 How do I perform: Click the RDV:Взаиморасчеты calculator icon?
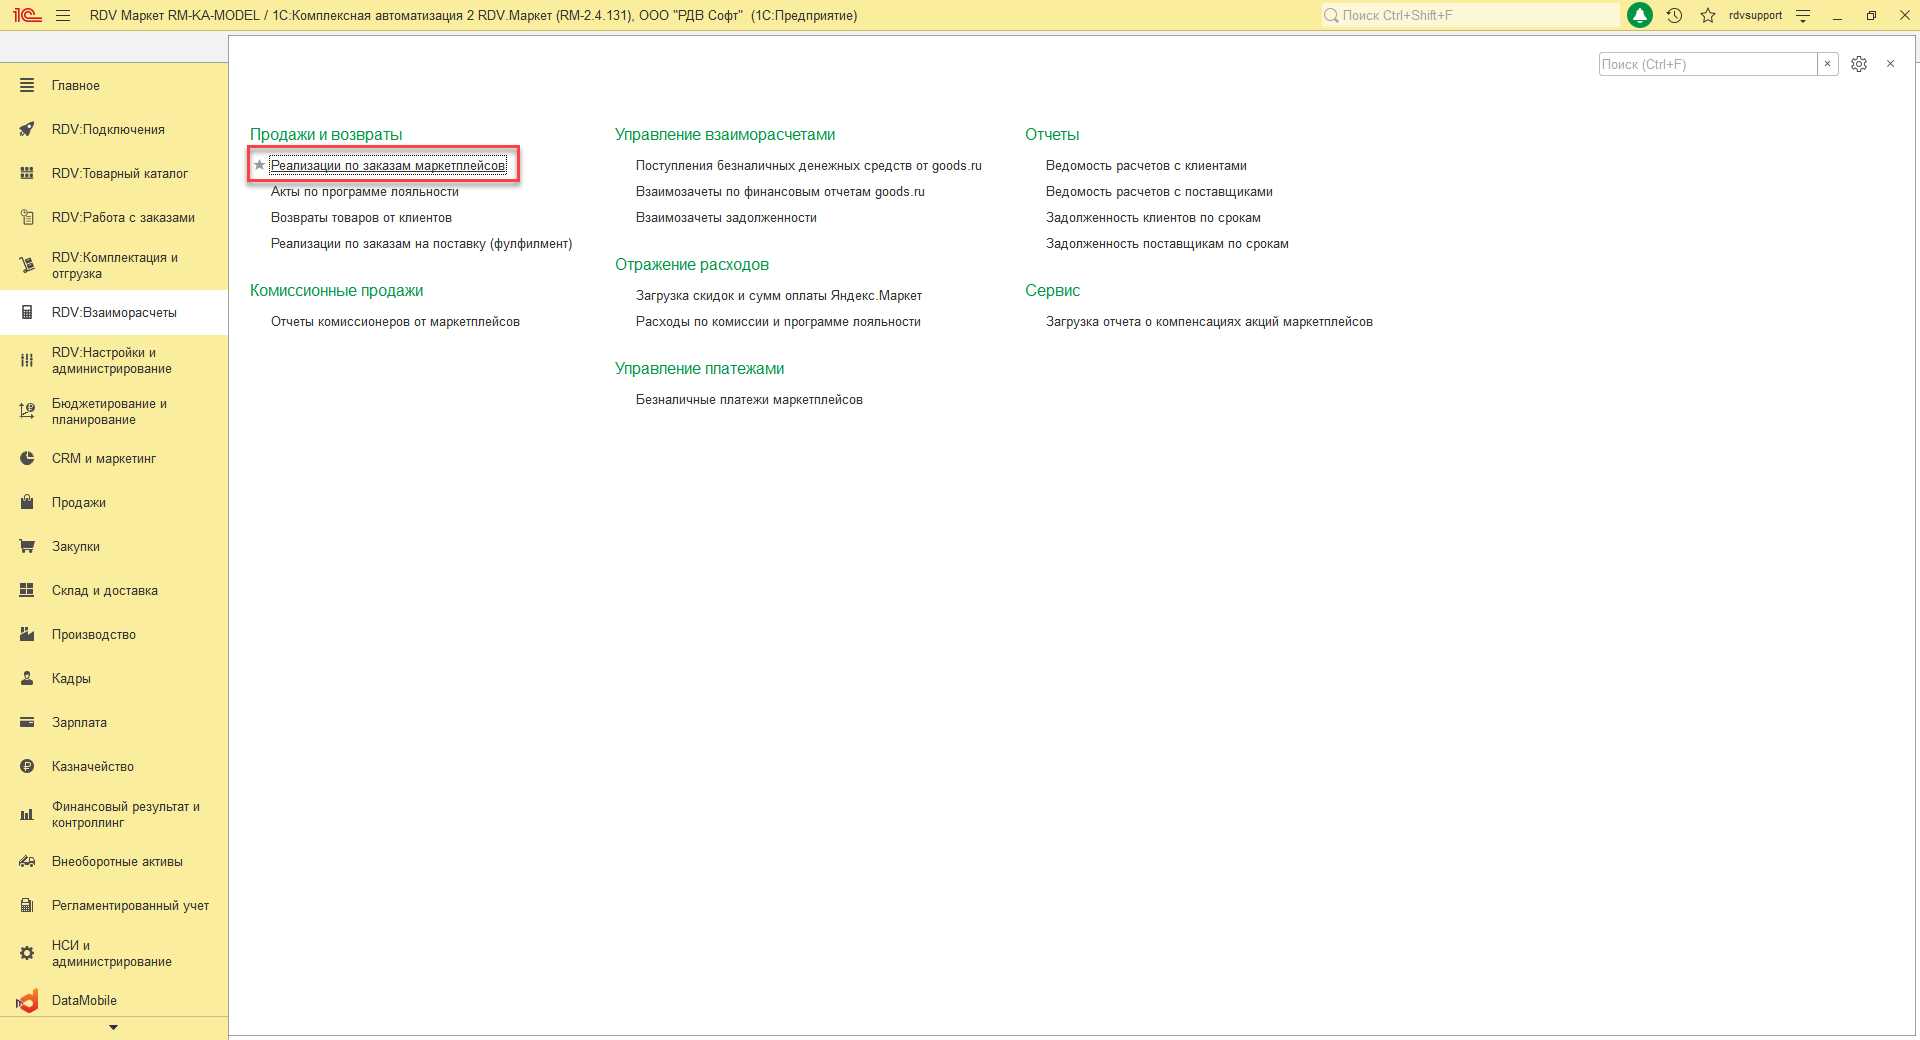tap(27, 313)
